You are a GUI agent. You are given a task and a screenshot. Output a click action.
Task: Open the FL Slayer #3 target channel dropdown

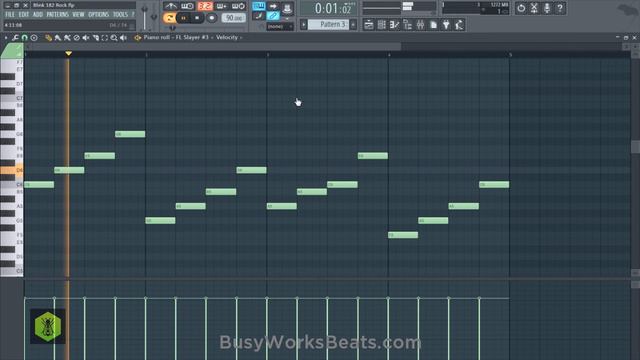(192, 37)
